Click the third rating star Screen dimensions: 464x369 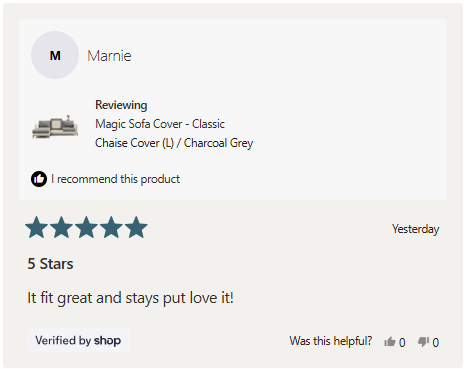coord(86,227)
